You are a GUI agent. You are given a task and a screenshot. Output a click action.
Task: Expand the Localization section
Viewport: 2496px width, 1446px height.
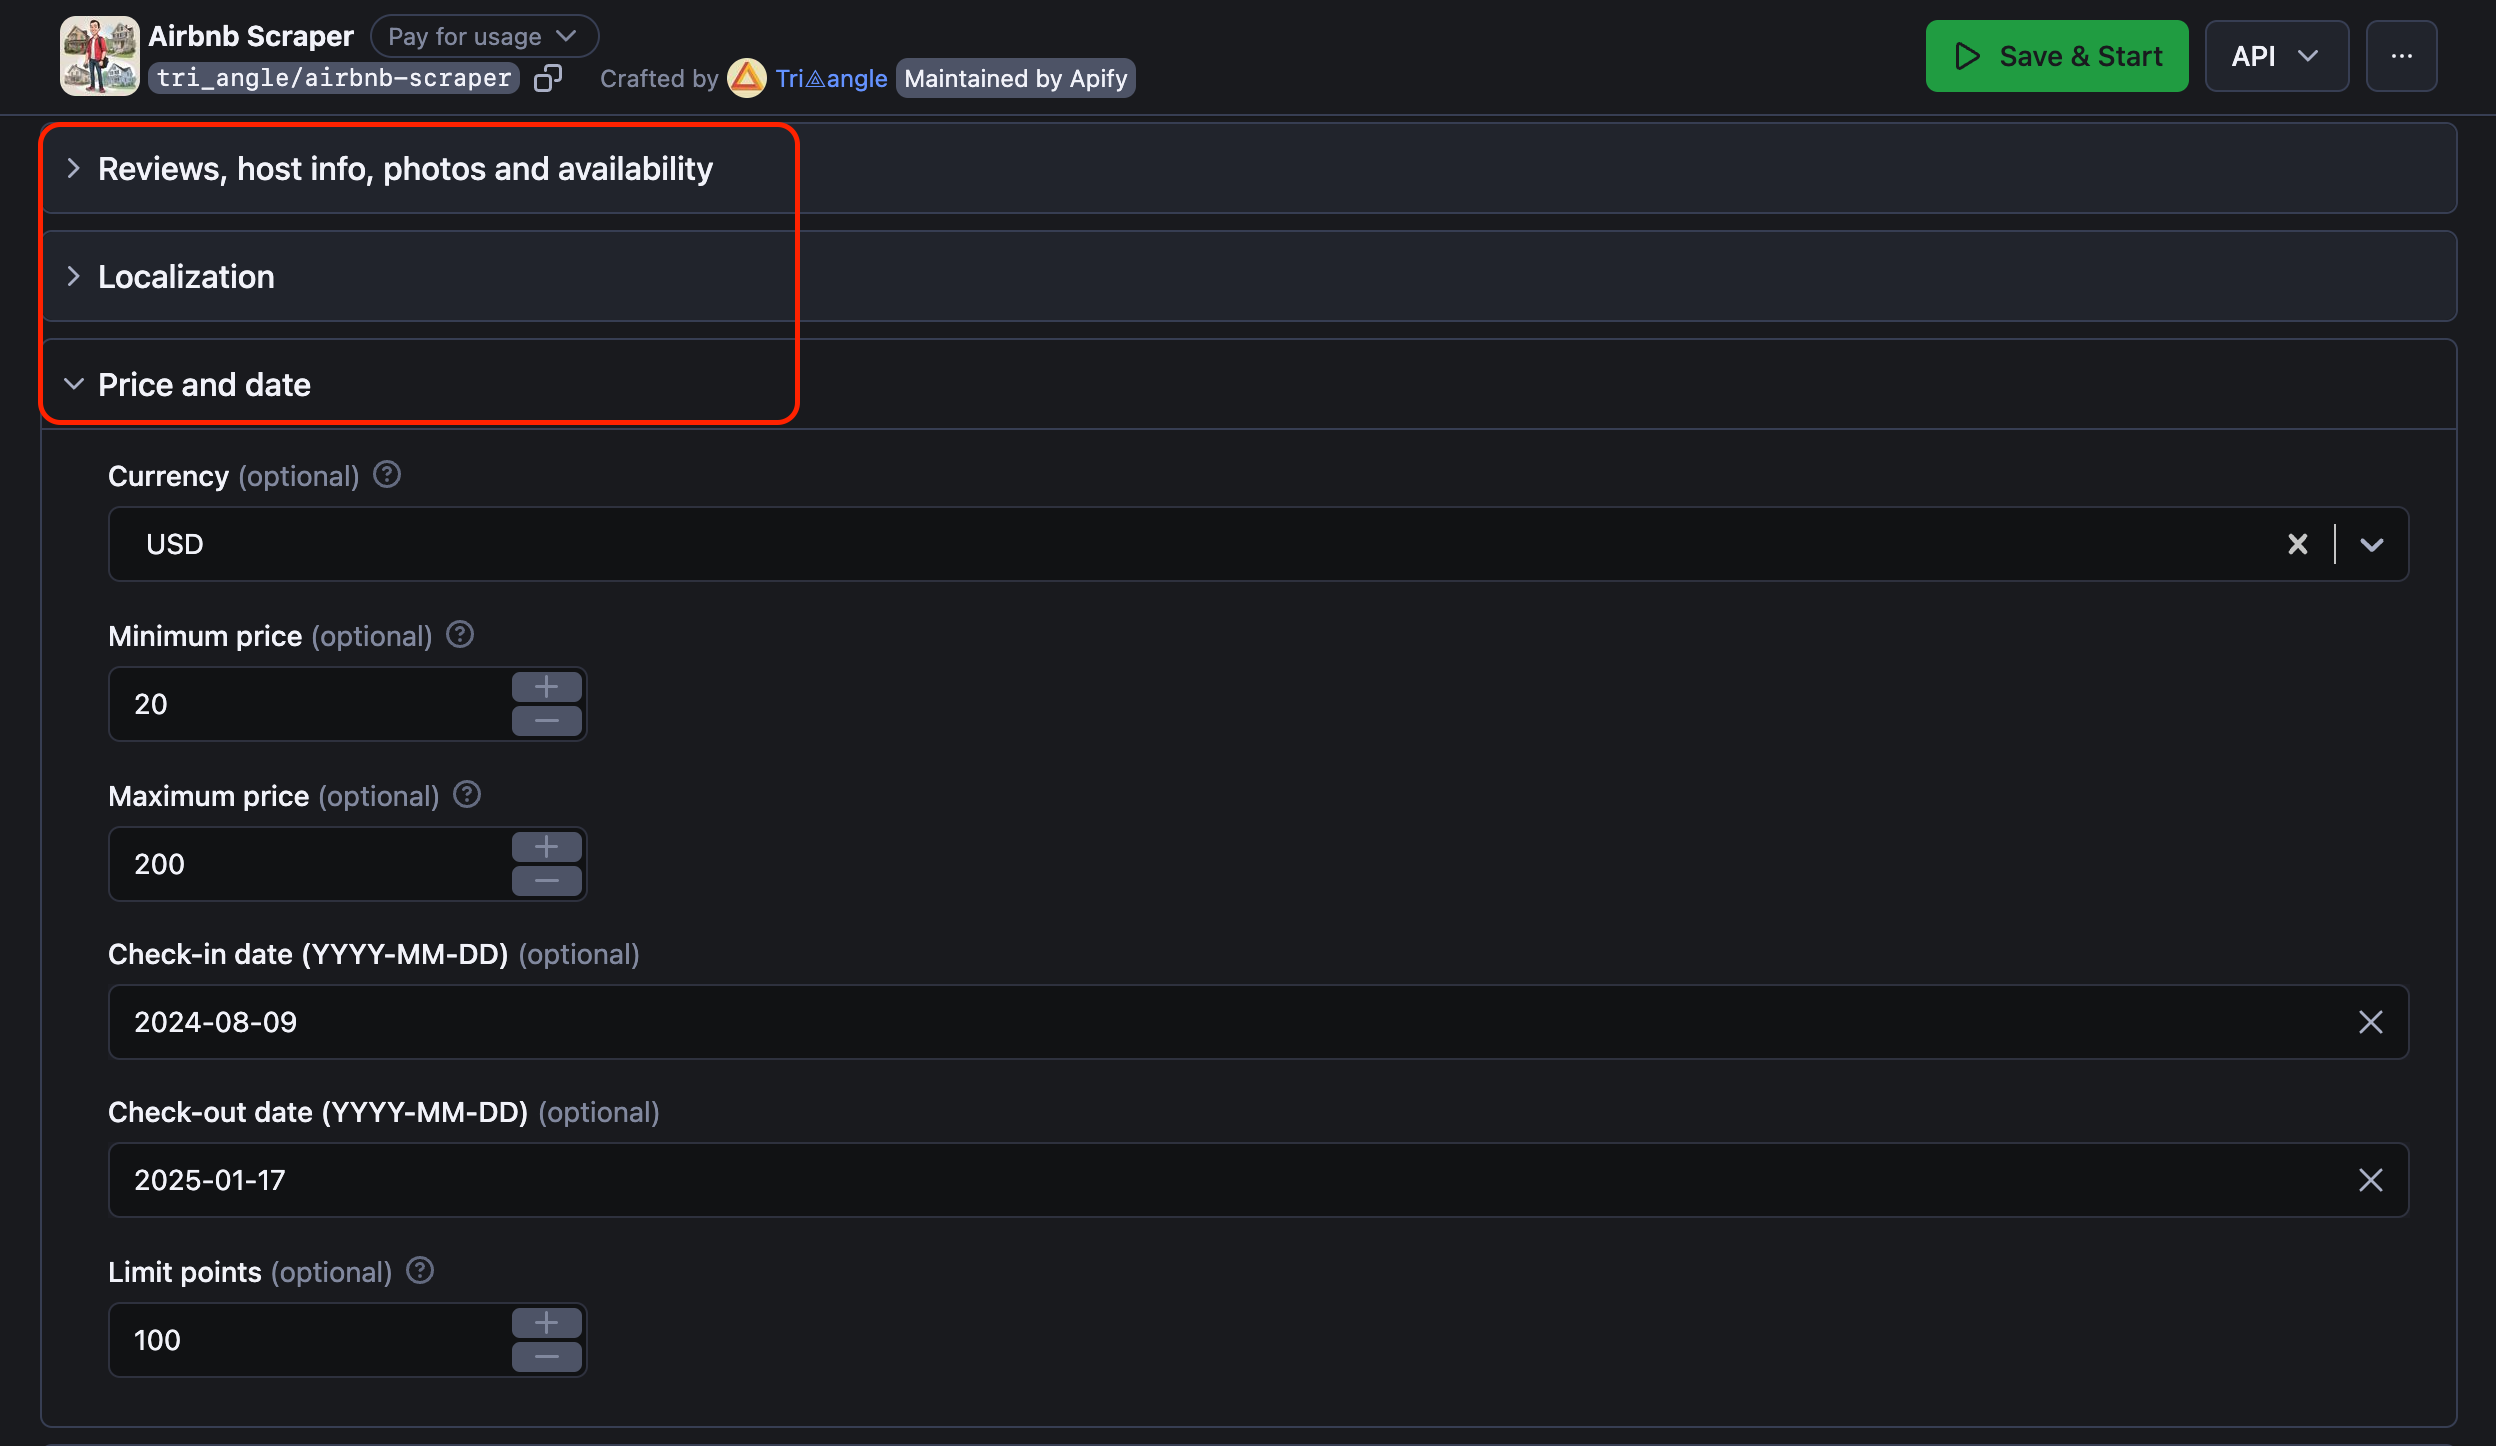pyautogui.click(x=186, y=274)
